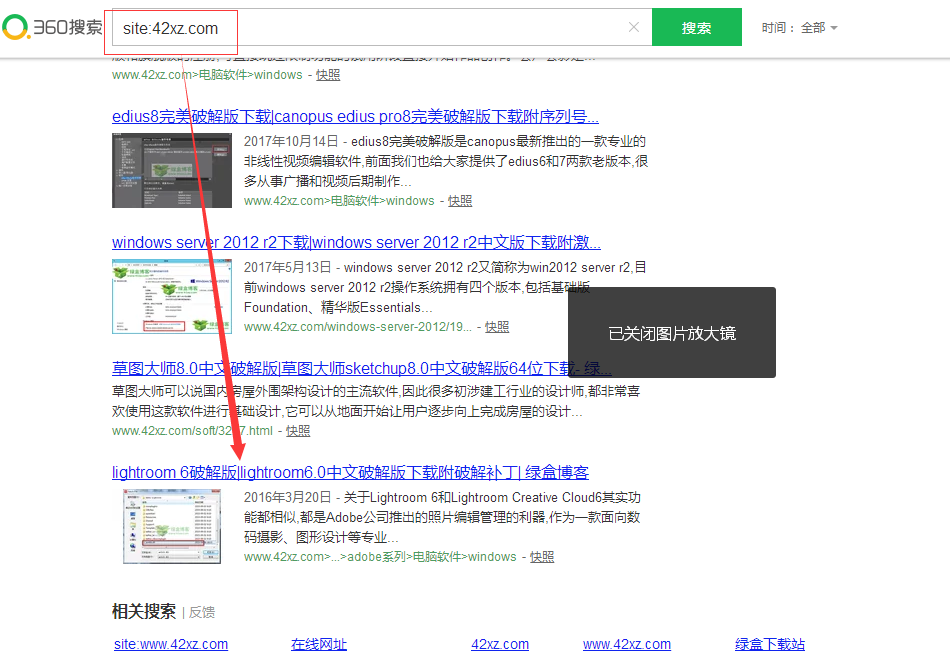Click the edius8 result thumbnail image
950x662 pixels.
[x=171, y=170]
